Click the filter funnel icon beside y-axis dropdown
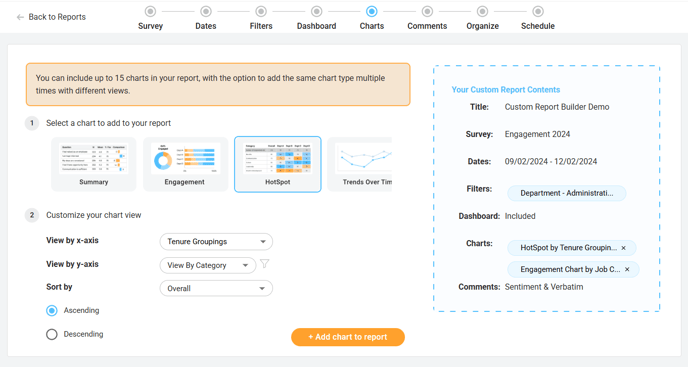Image resolution: width=688 pixels, height=367 pixels. coord(265,264)
